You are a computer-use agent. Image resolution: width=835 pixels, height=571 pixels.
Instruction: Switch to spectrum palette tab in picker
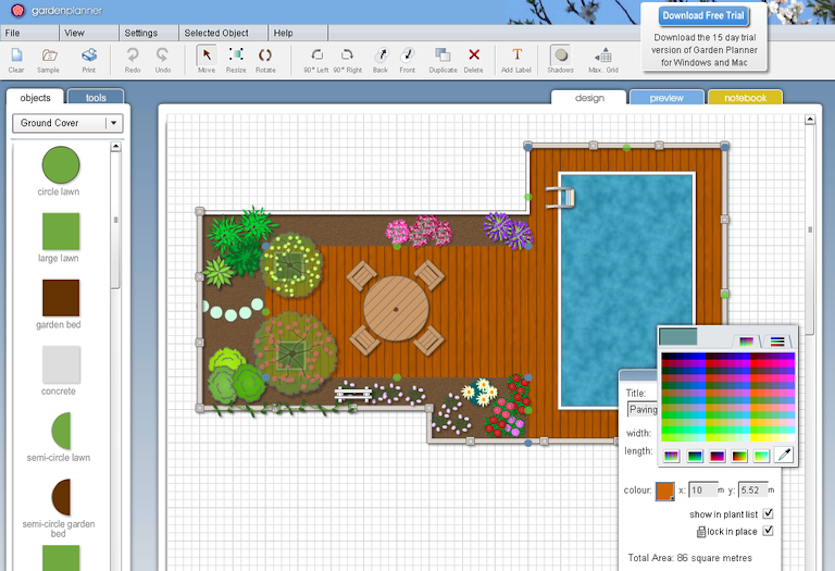[x=746, y=341]
